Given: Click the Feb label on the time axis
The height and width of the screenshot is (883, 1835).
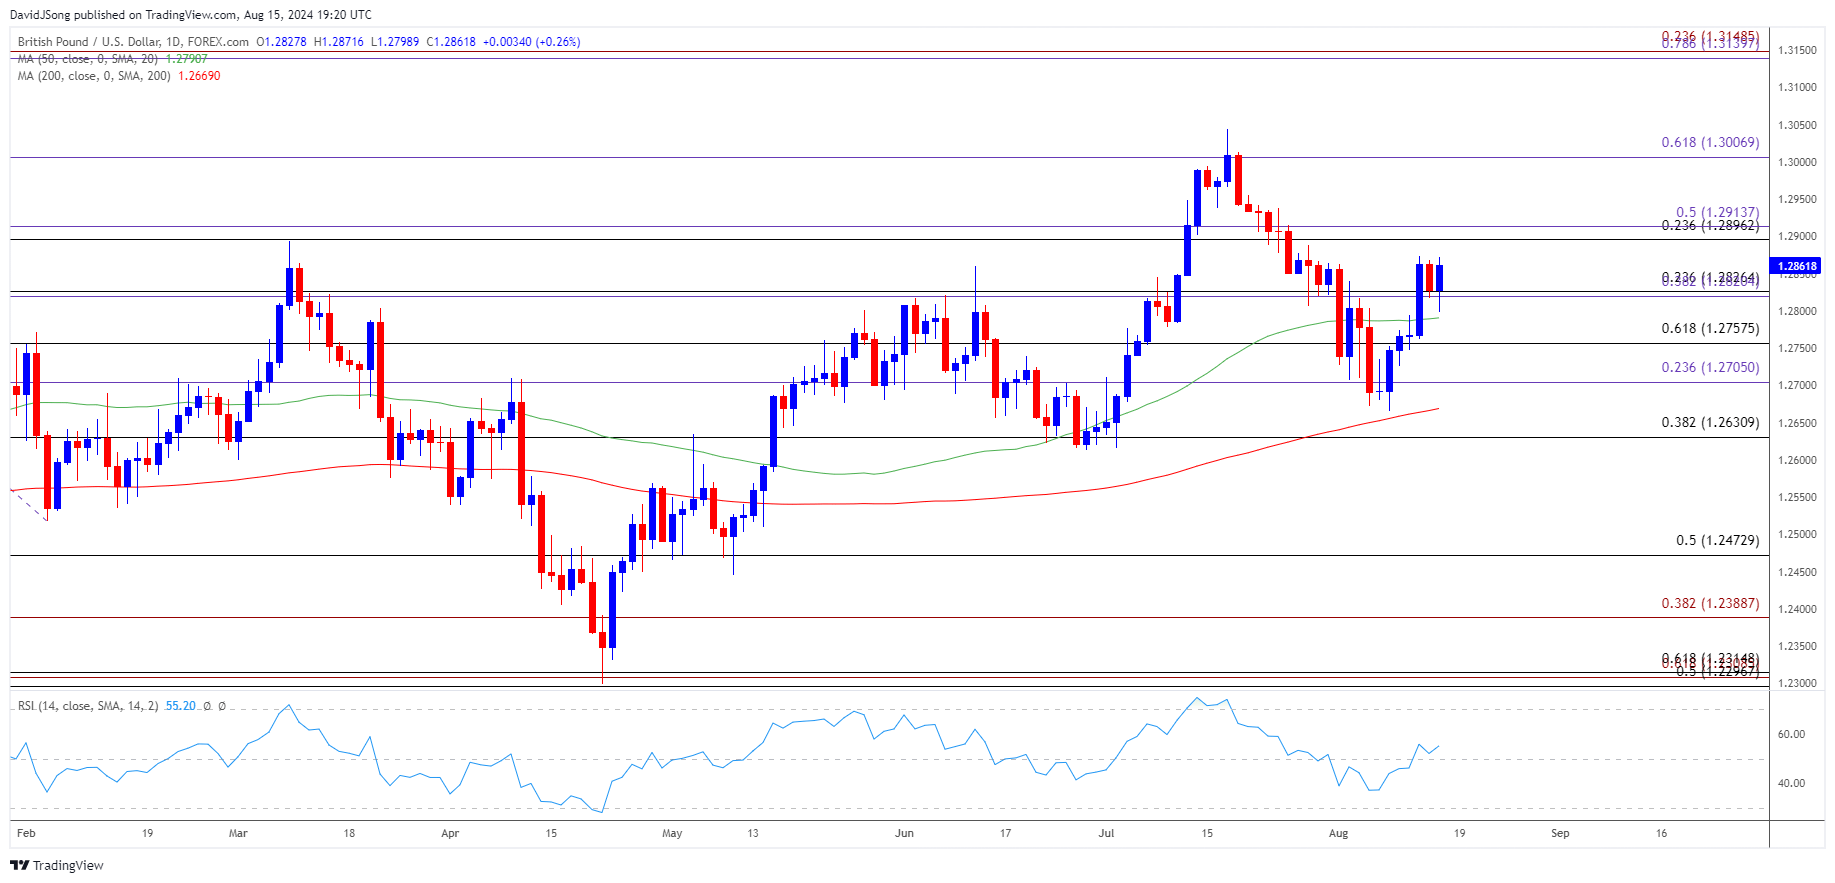Looking at the screenshot, I should coord(26,833).
